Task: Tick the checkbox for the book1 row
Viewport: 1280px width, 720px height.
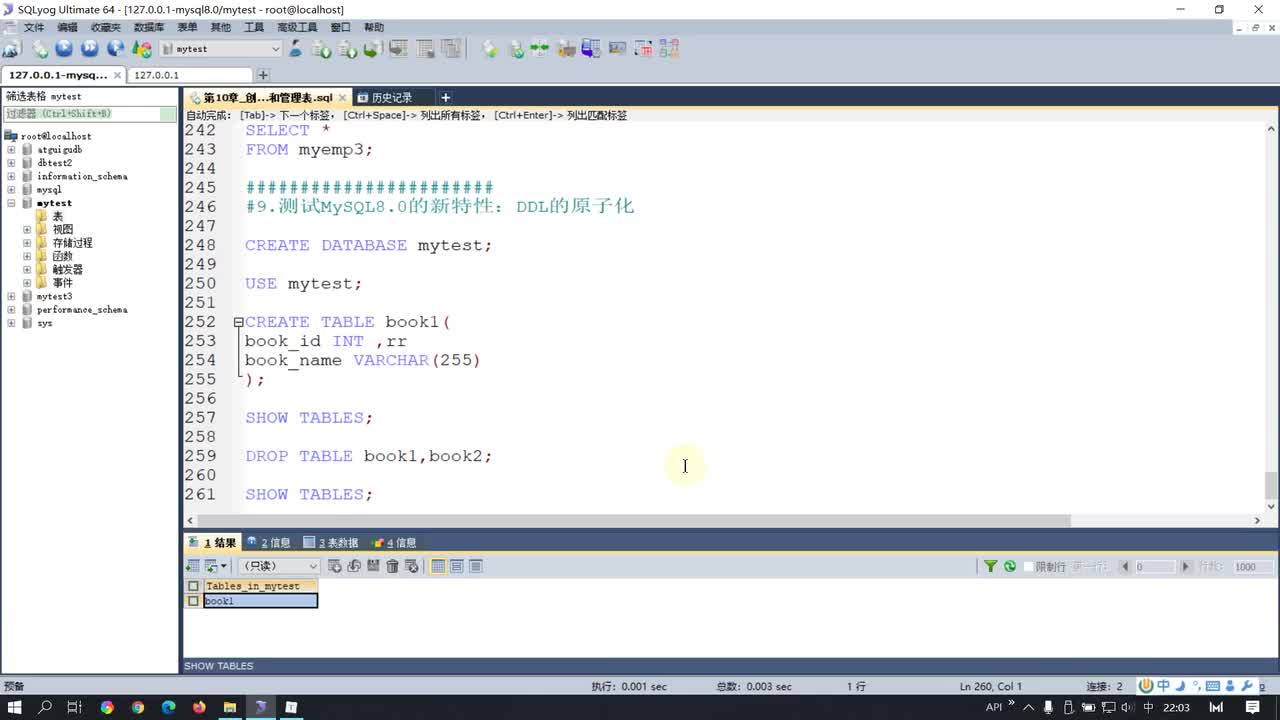Action: click(x=193, y=601)
